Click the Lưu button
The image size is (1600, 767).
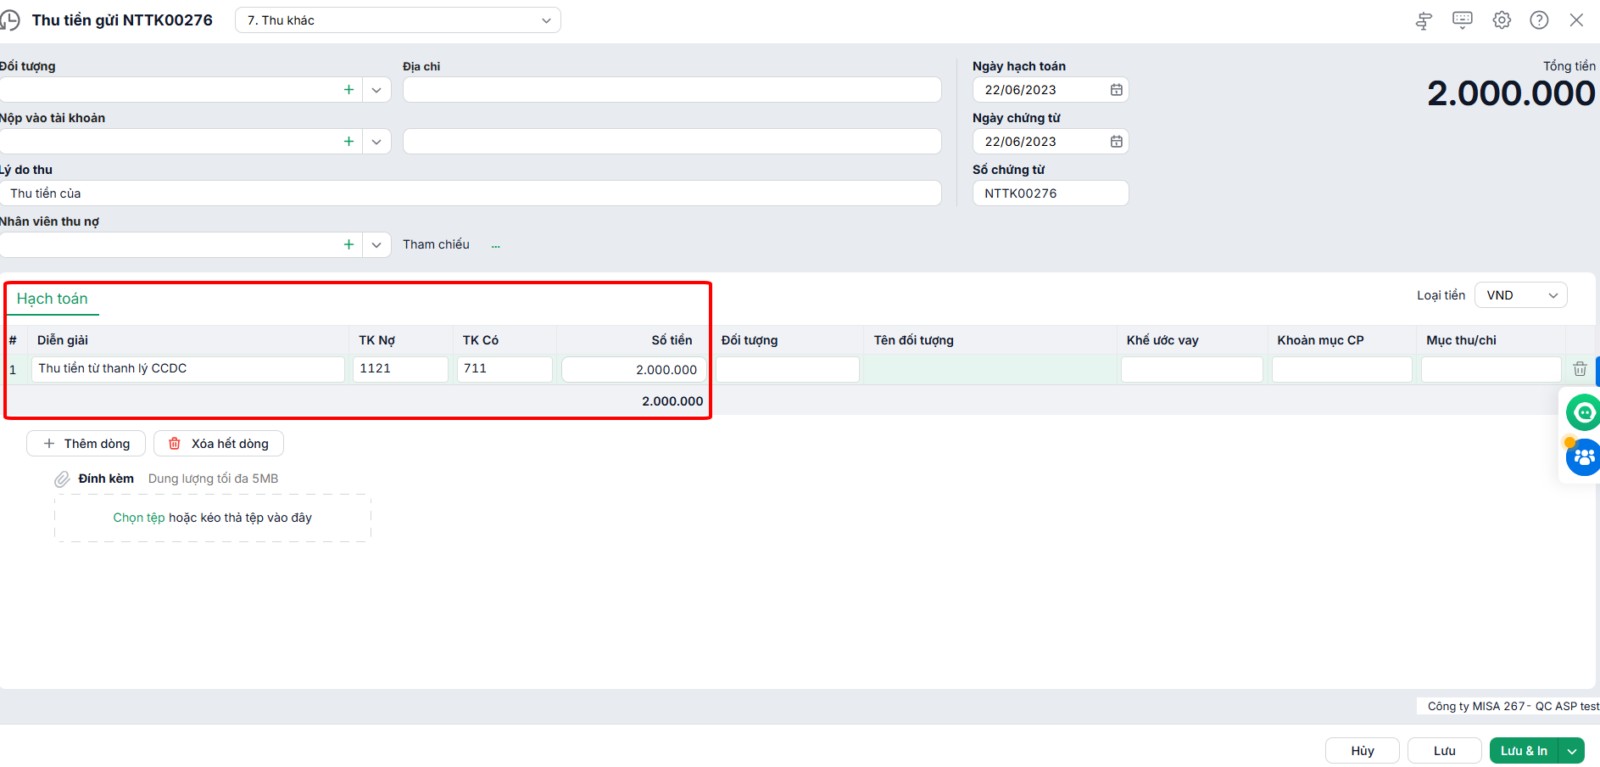click(1444, 751)
